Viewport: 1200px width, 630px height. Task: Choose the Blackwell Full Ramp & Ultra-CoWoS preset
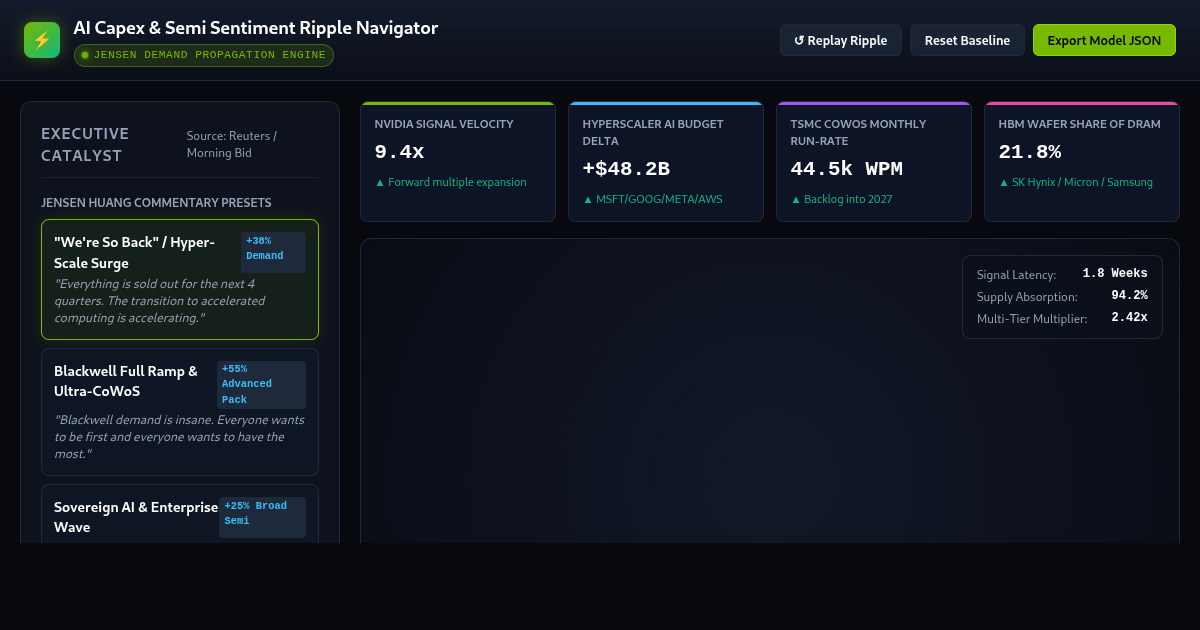coord(180,412)
